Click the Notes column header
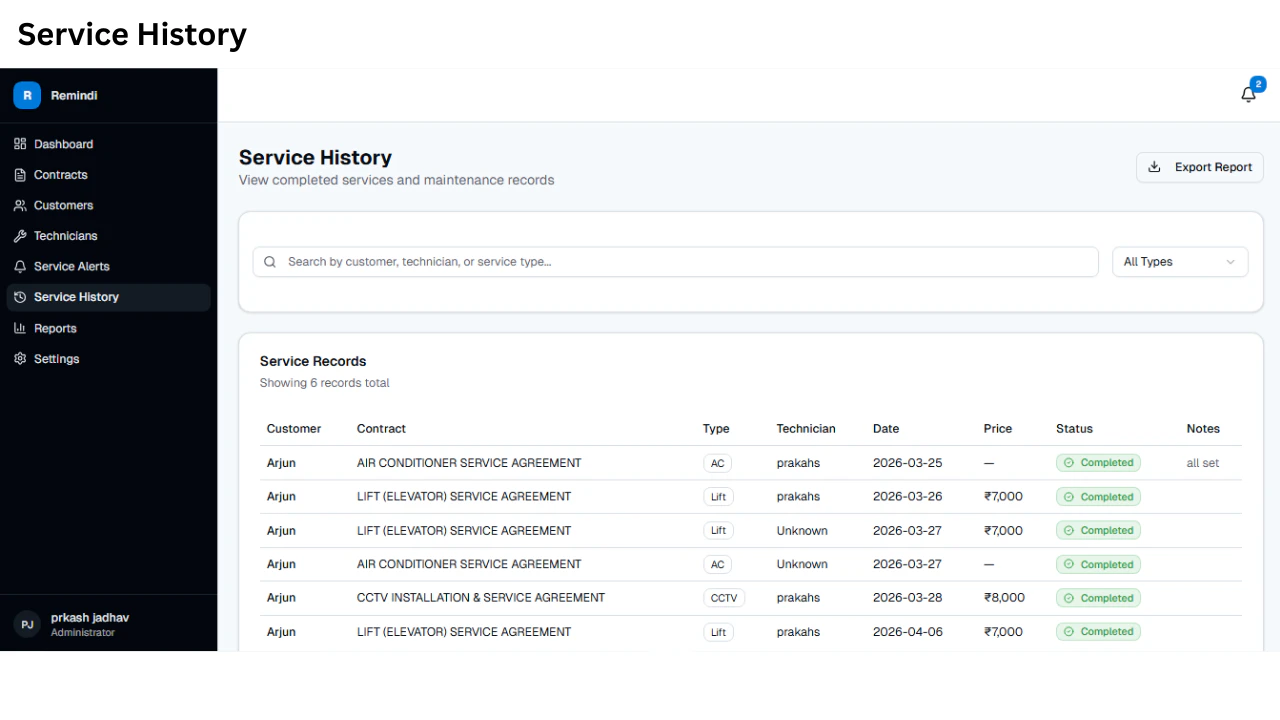The width and height of the screenshot is (1280, 720). point(1203,429)
